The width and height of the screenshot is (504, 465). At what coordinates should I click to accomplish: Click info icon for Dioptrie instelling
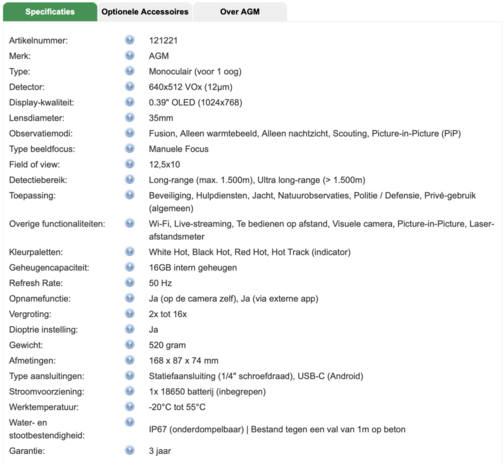[x=130, y=329]
